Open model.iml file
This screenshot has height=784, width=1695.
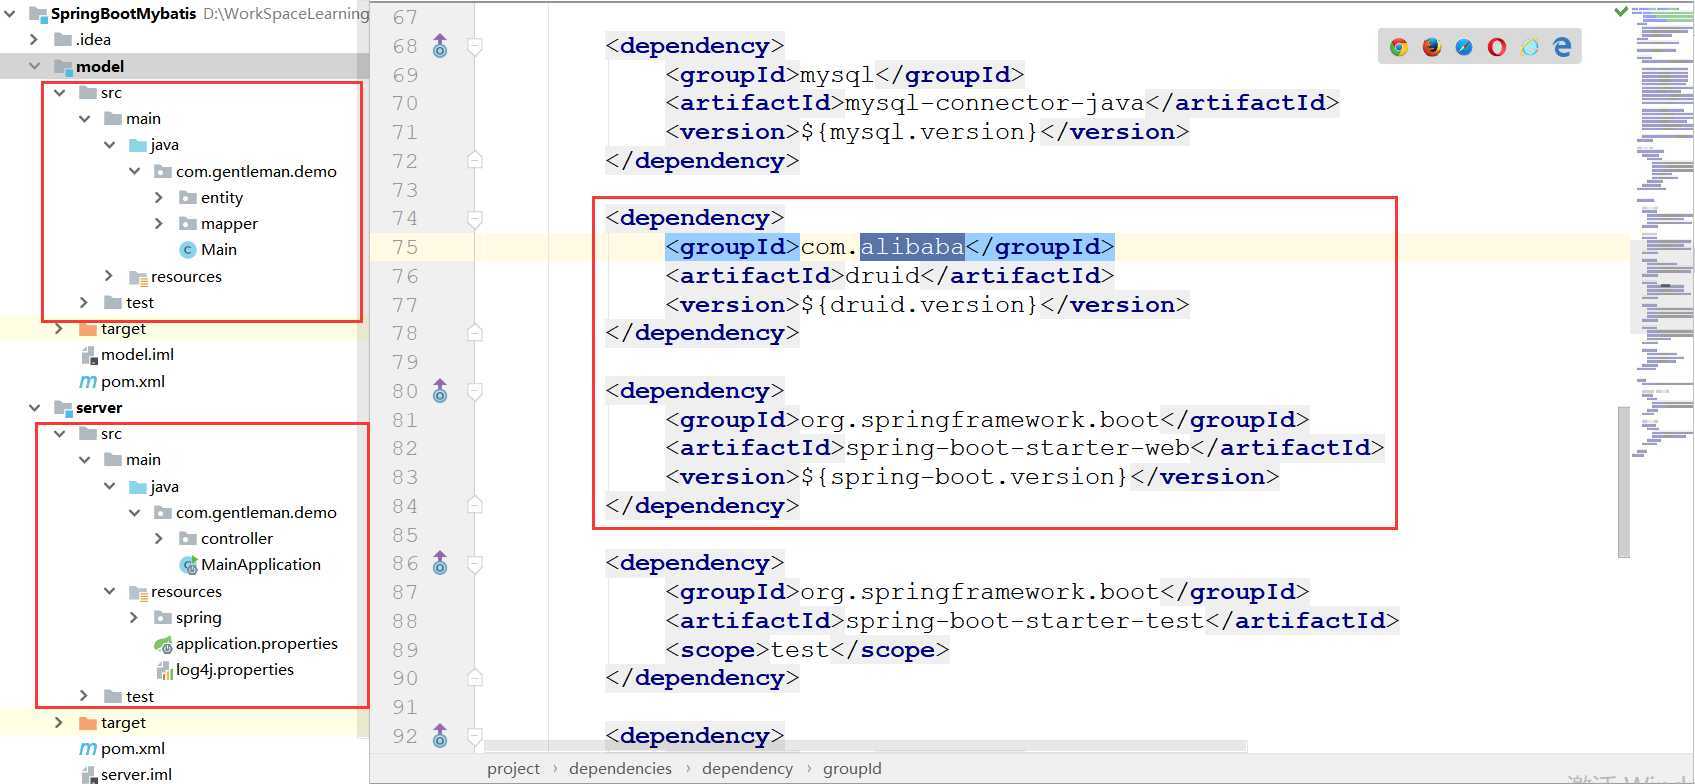(126, 355)
